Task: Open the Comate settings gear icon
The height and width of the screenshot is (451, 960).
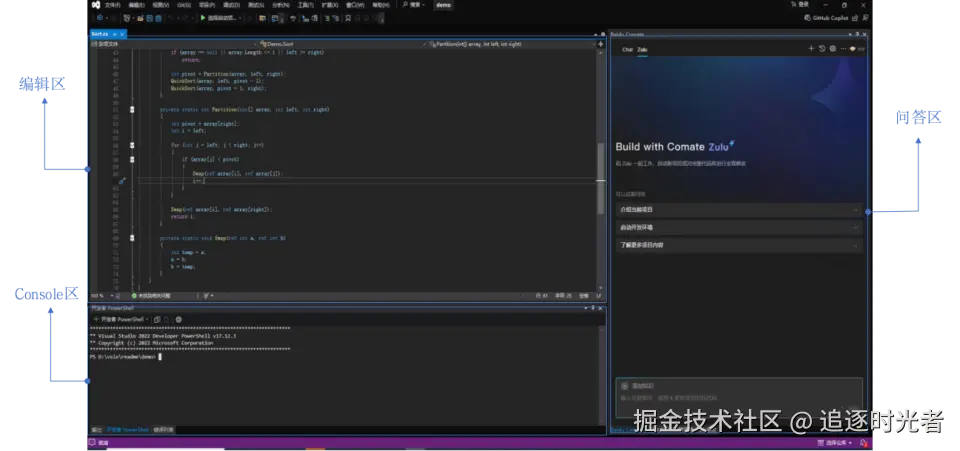Action: [833, 48]
